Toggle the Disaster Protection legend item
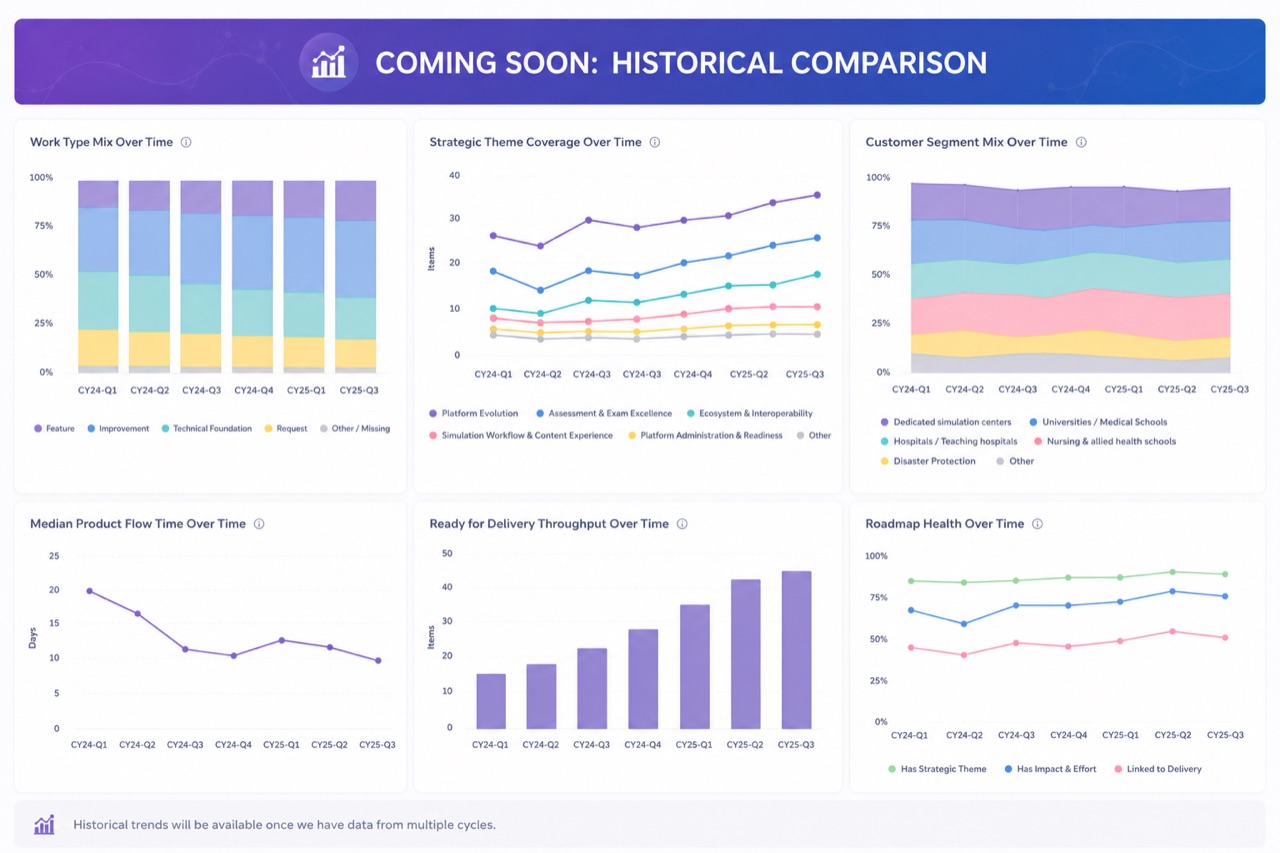1280x853 pixels. coord(929,461)
